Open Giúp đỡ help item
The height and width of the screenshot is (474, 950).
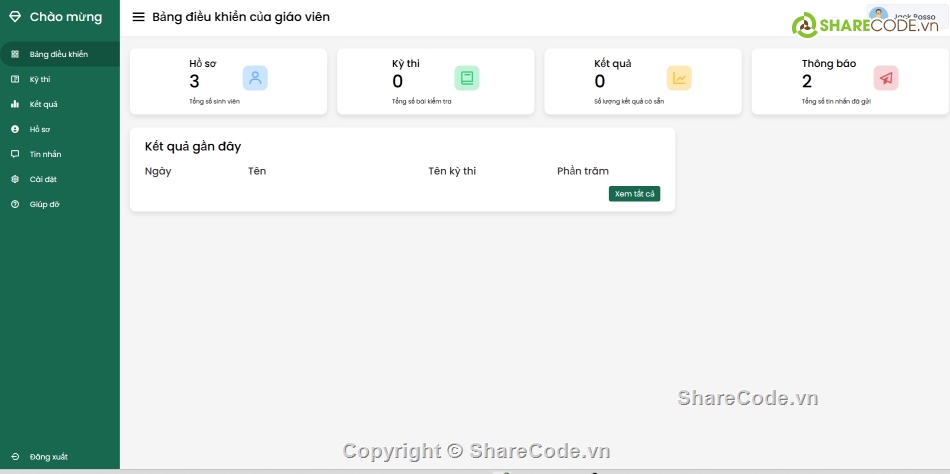[x=44, y=204]
